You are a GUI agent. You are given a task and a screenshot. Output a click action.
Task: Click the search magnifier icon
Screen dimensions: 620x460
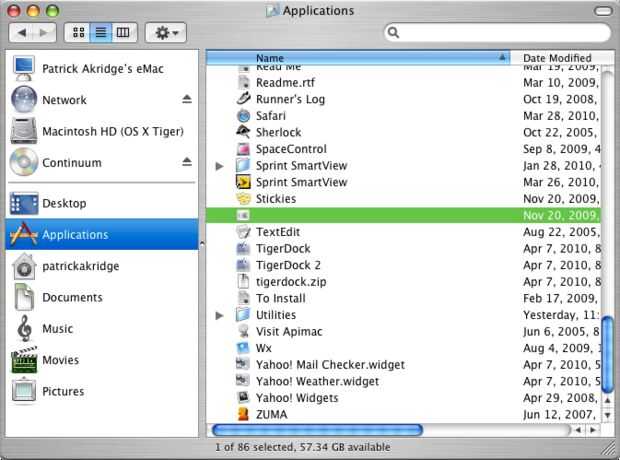tap(393, 32)
